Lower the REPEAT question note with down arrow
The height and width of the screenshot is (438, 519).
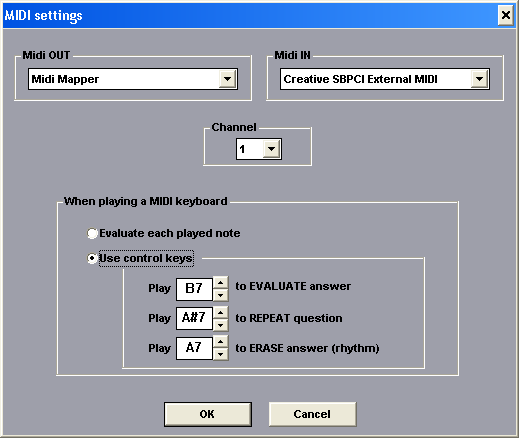[220, 325]
